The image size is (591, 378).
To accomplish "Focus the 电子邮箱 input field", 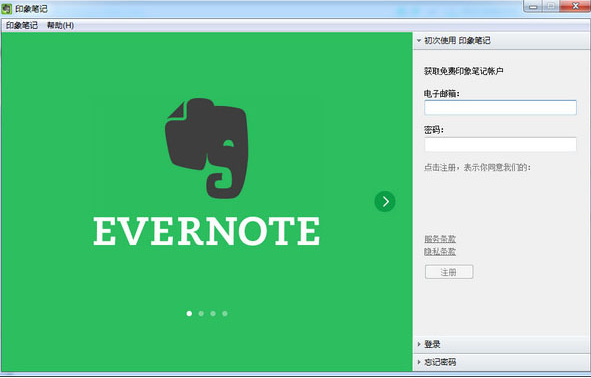I will [500, 108].
